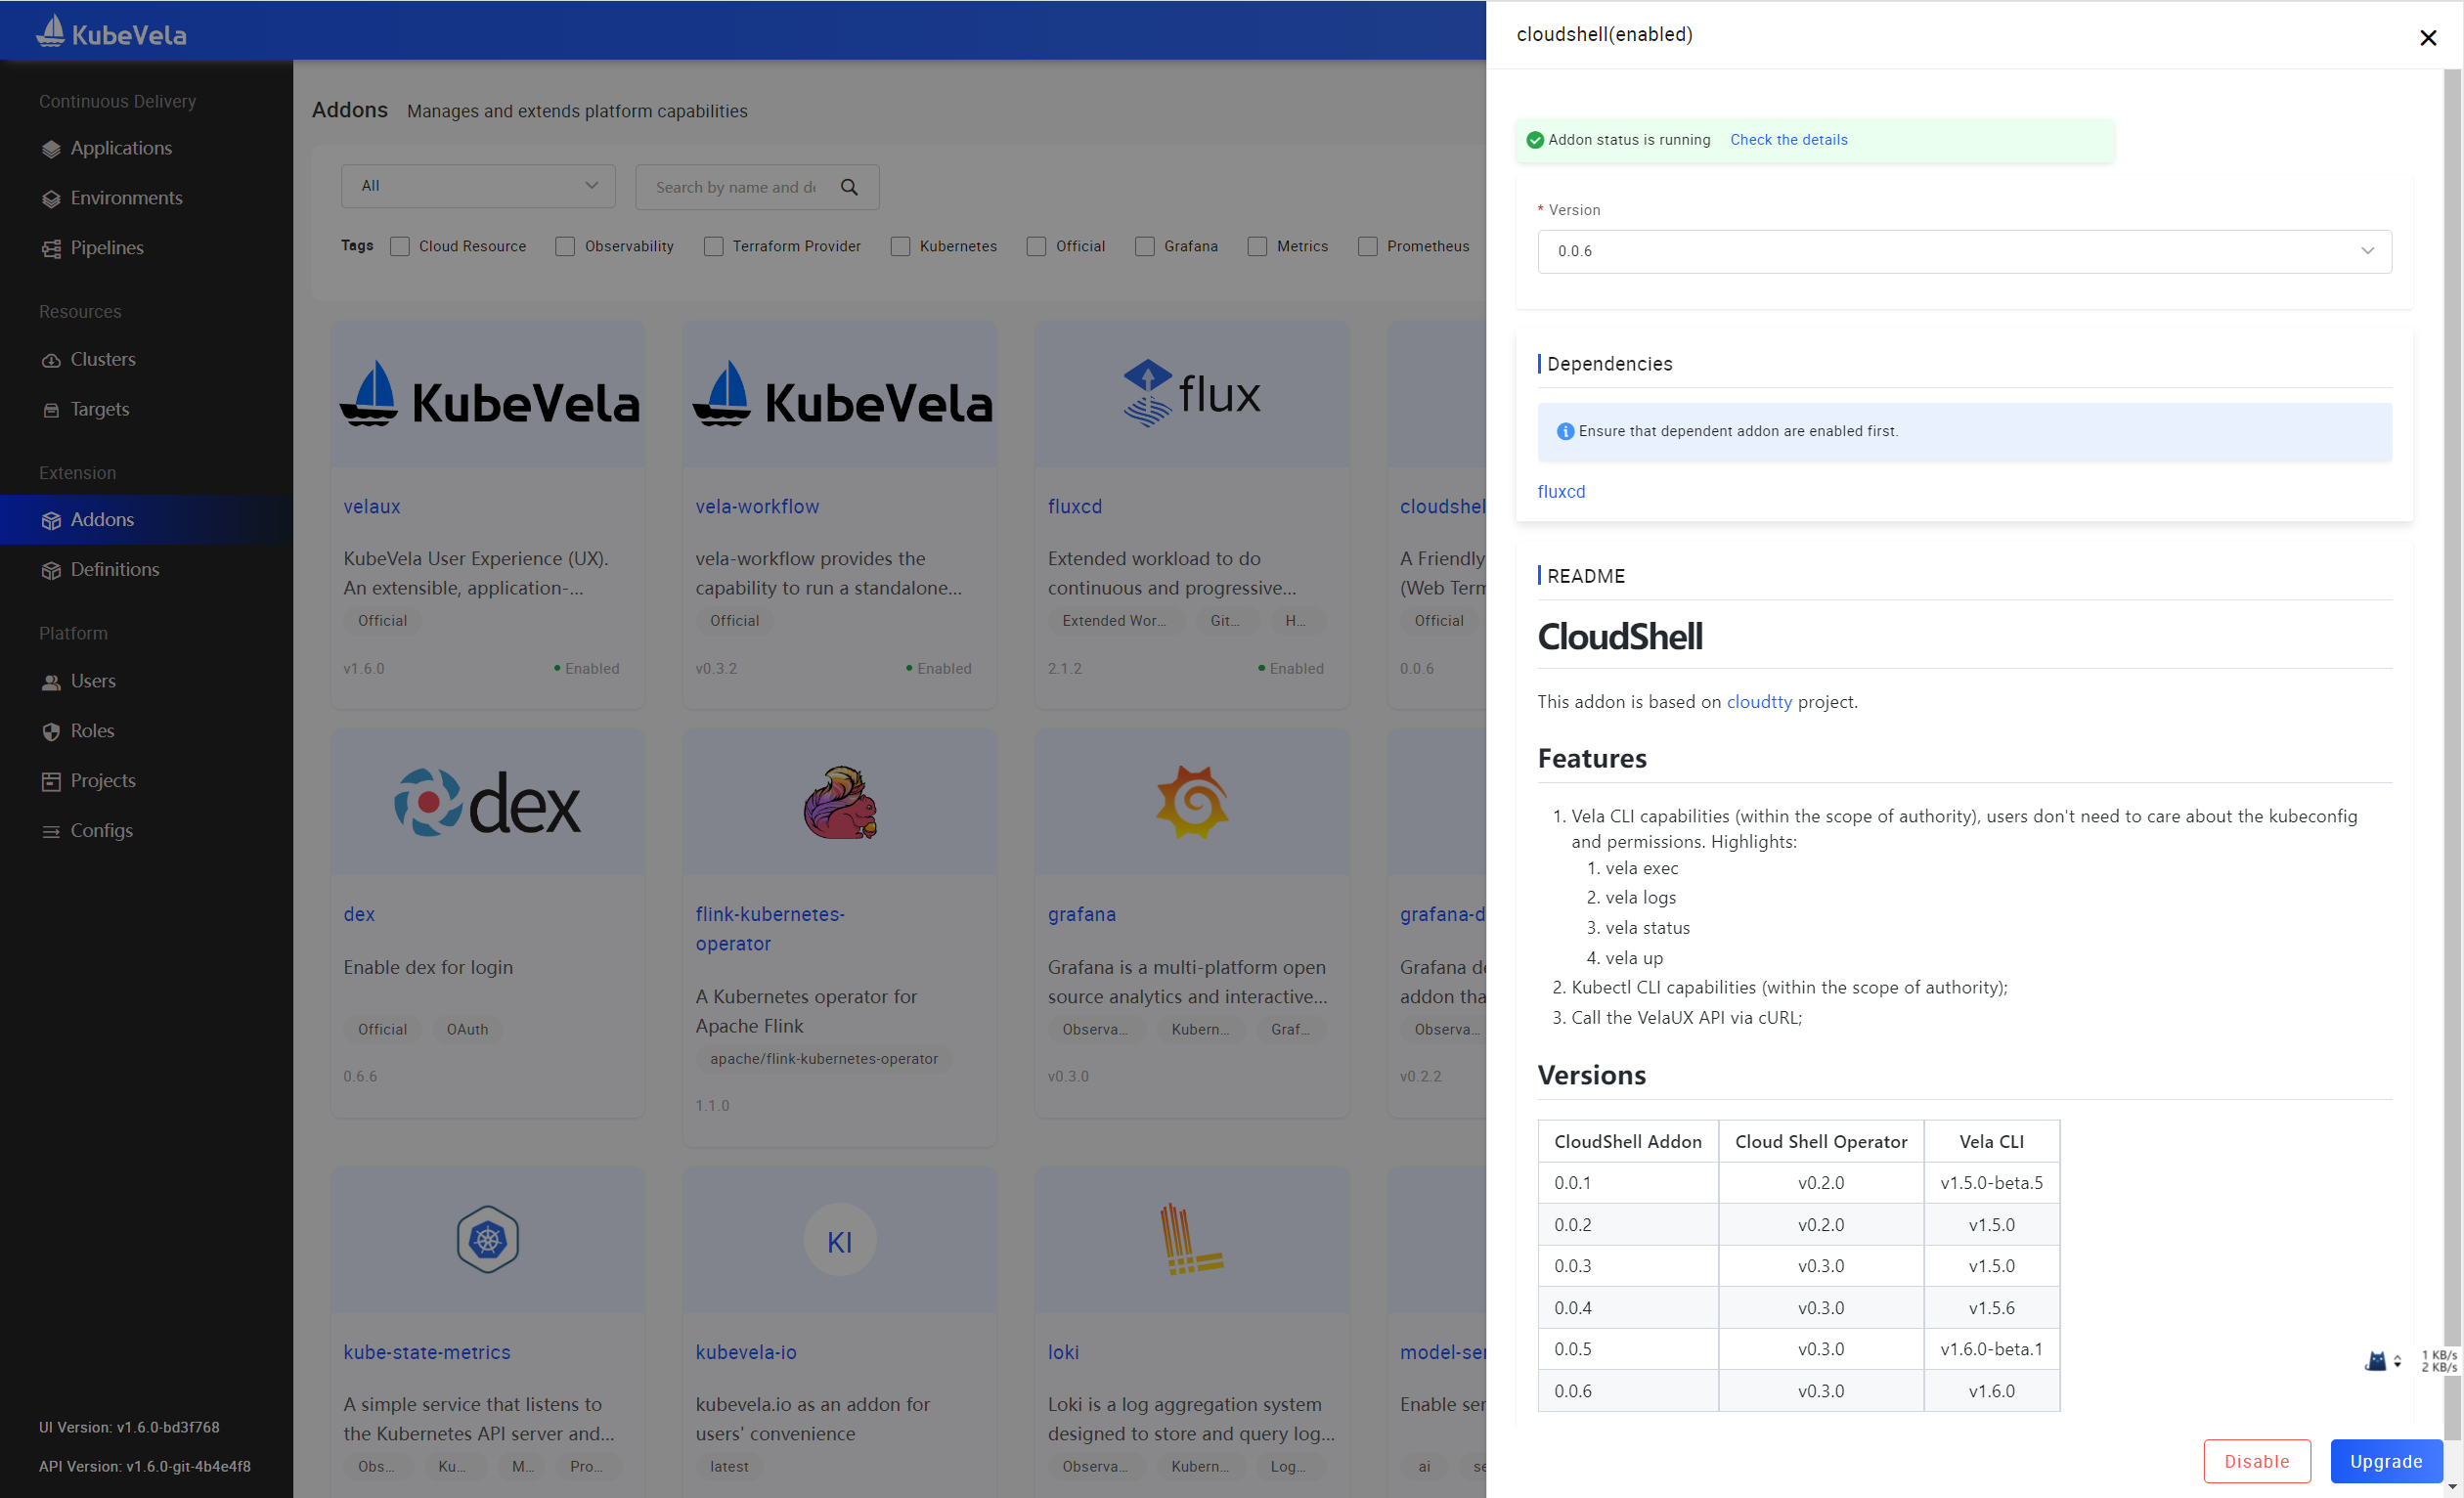
Task: Select the Clusters icon in the sidebar
Action: pos(51,359)
